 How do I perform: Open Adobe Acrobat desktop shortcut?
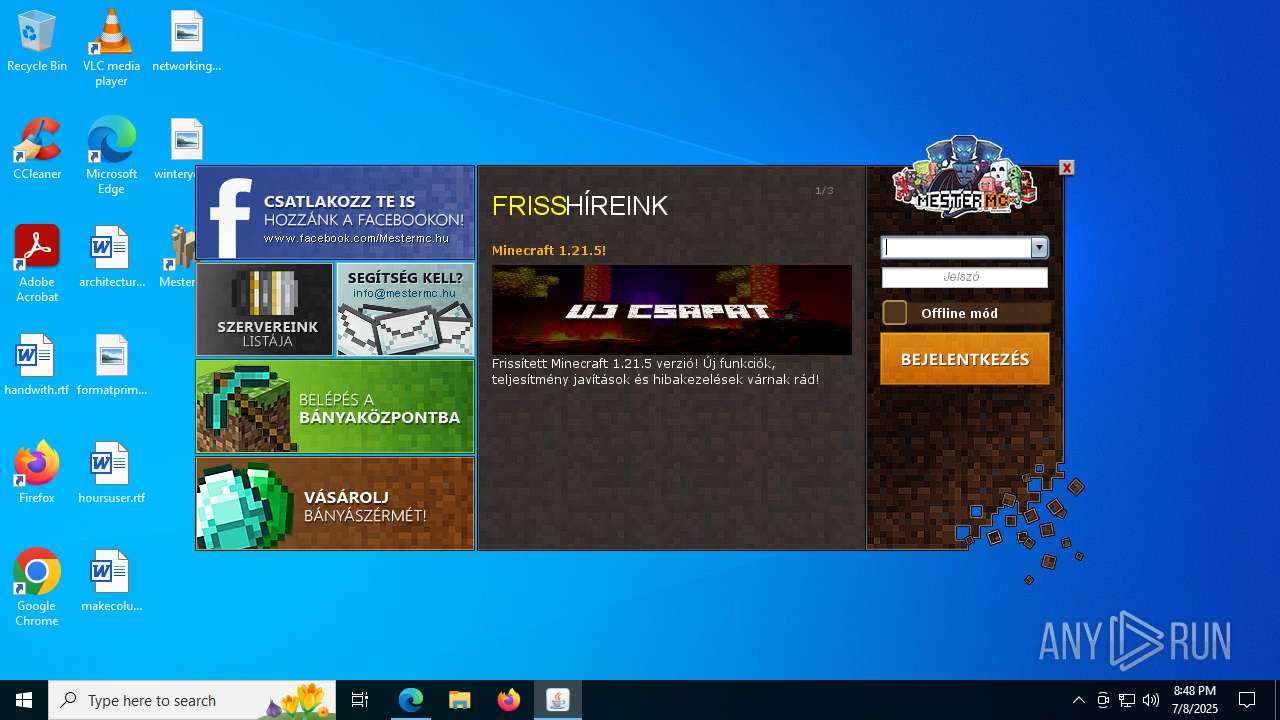click(x=37, y=264)
